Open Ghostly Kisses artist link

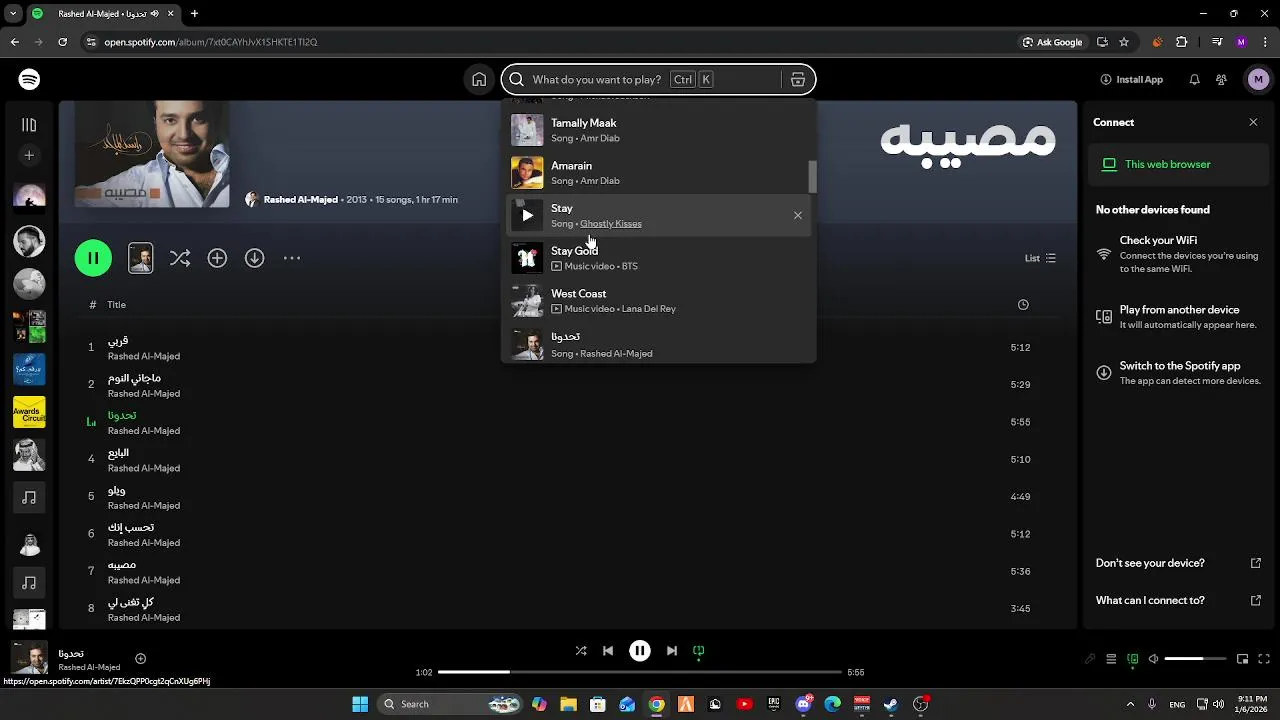[611, 224]
